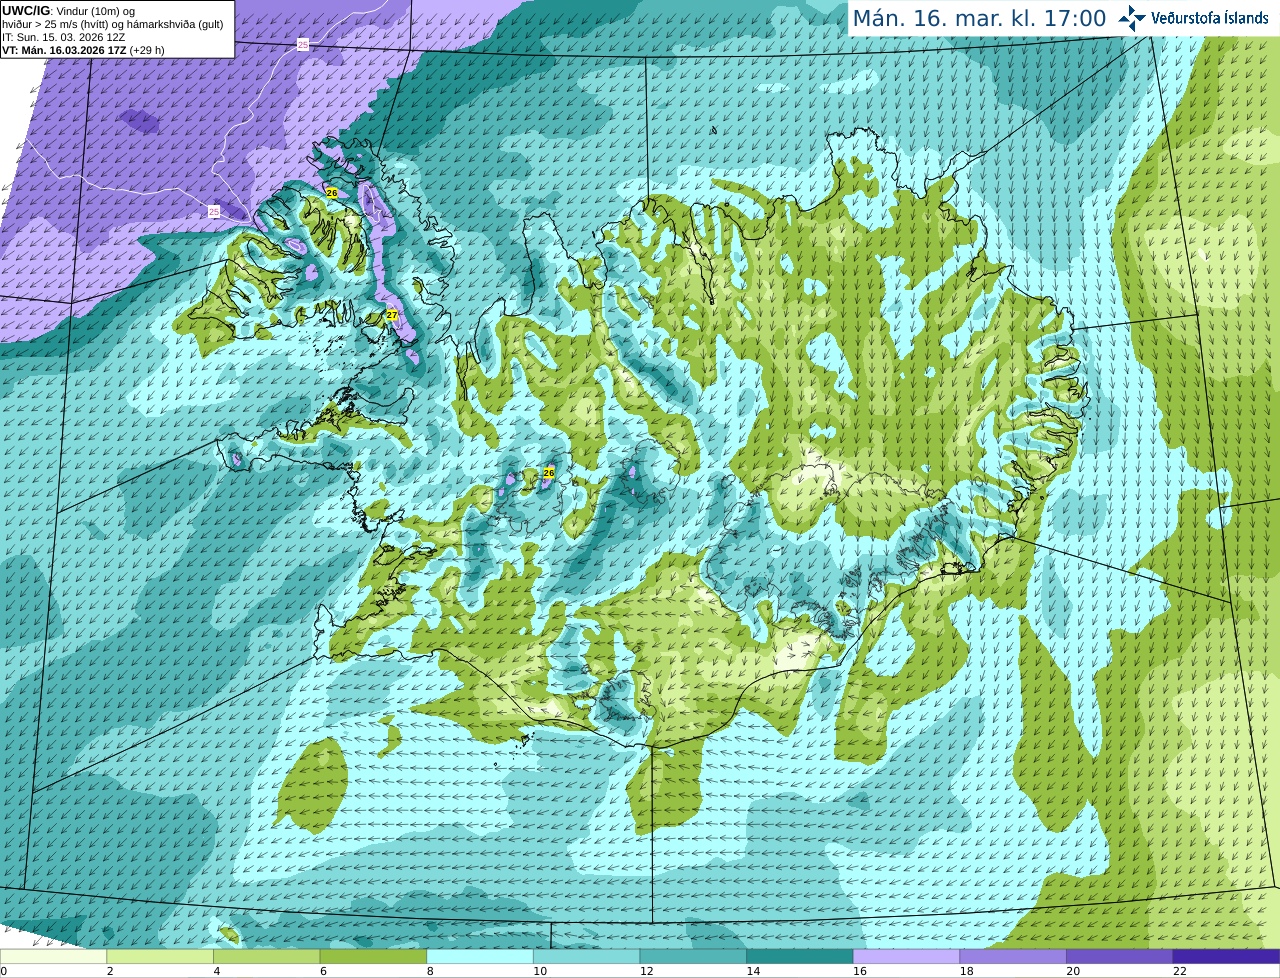Screen dimensions: 1280x978
Task: Click the yellow 27 gust marker
Action: pos(392,315)
